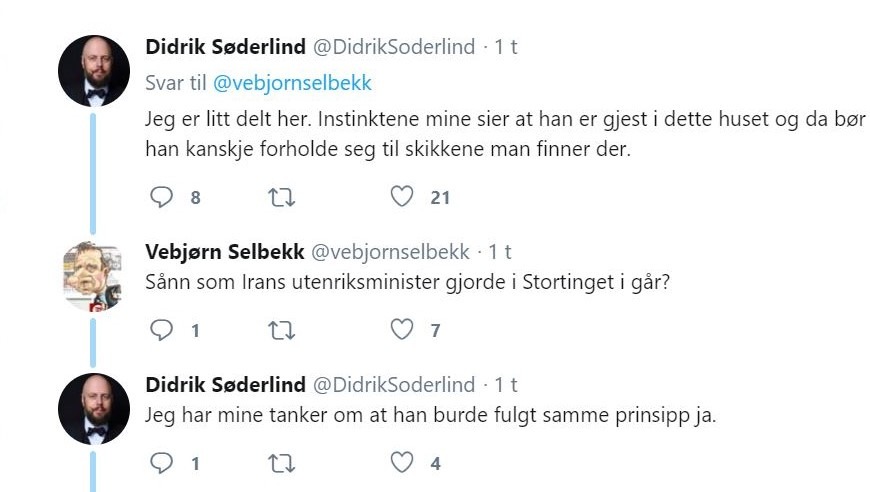Retweet Vebjørn Selbekk's tweet about Irans utenriksminister

(x=283, y=329)
